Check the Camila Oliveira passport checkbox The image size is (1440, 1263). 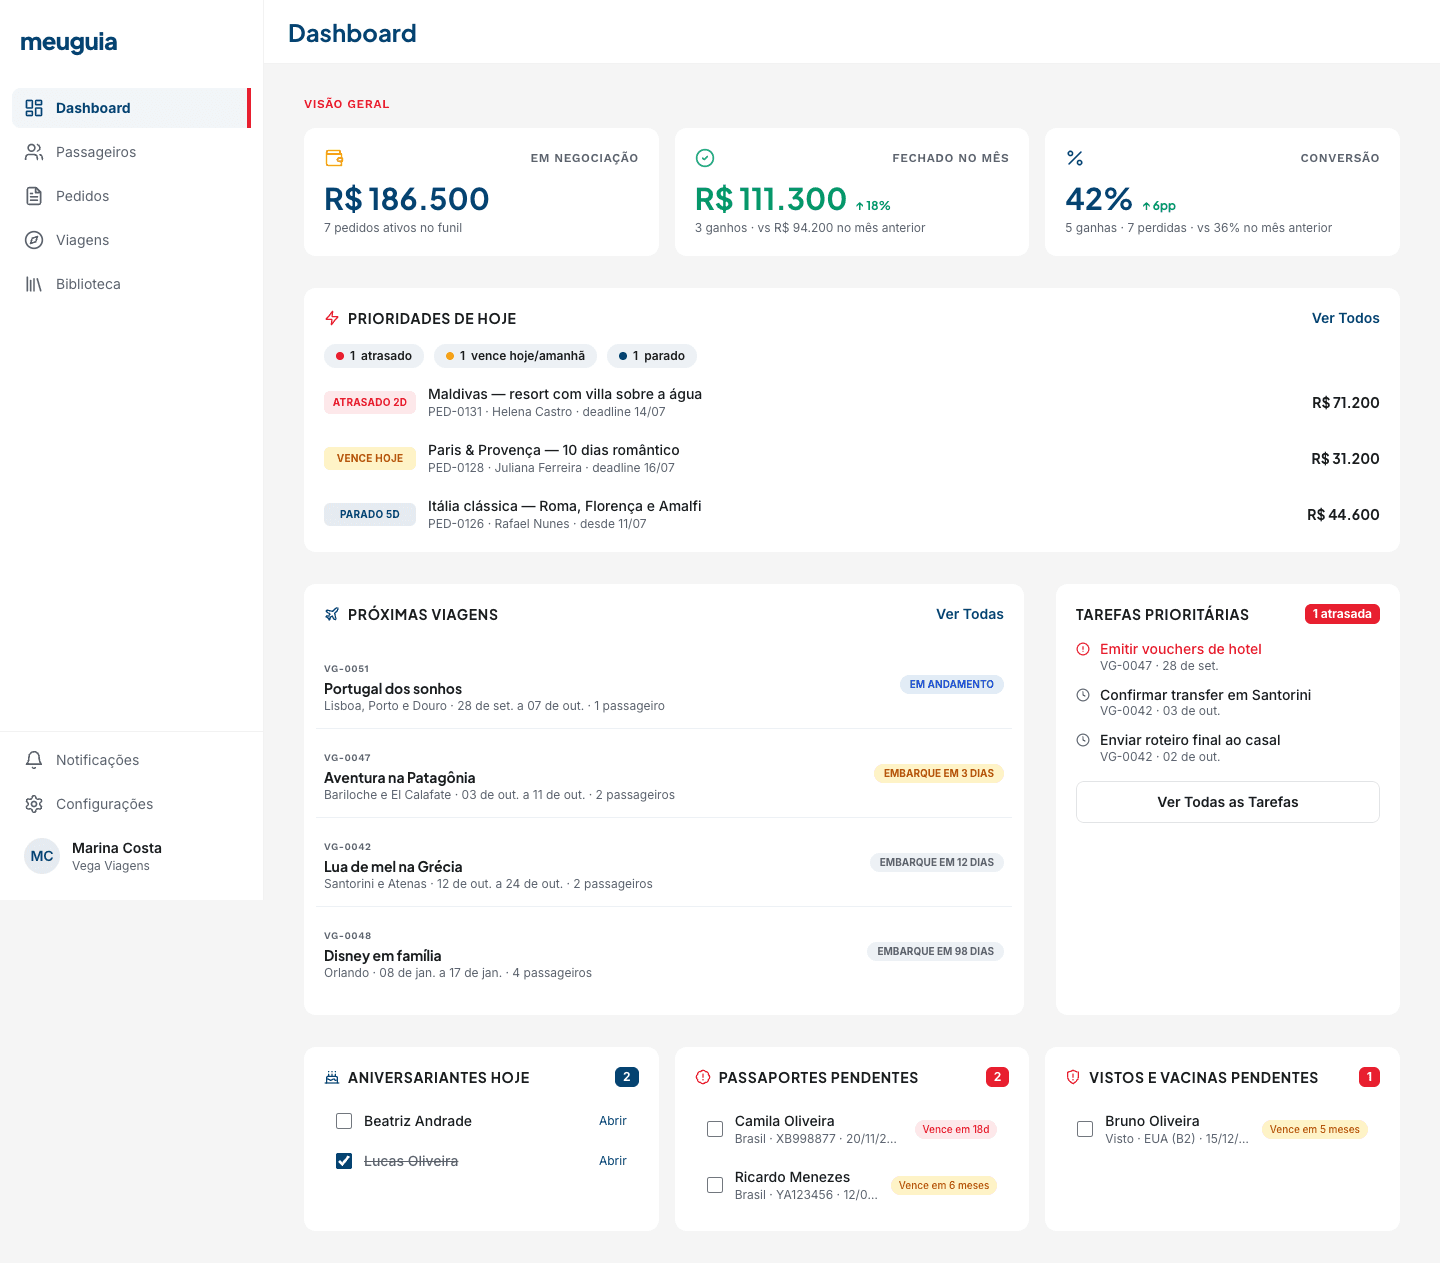pos(715,1129)
